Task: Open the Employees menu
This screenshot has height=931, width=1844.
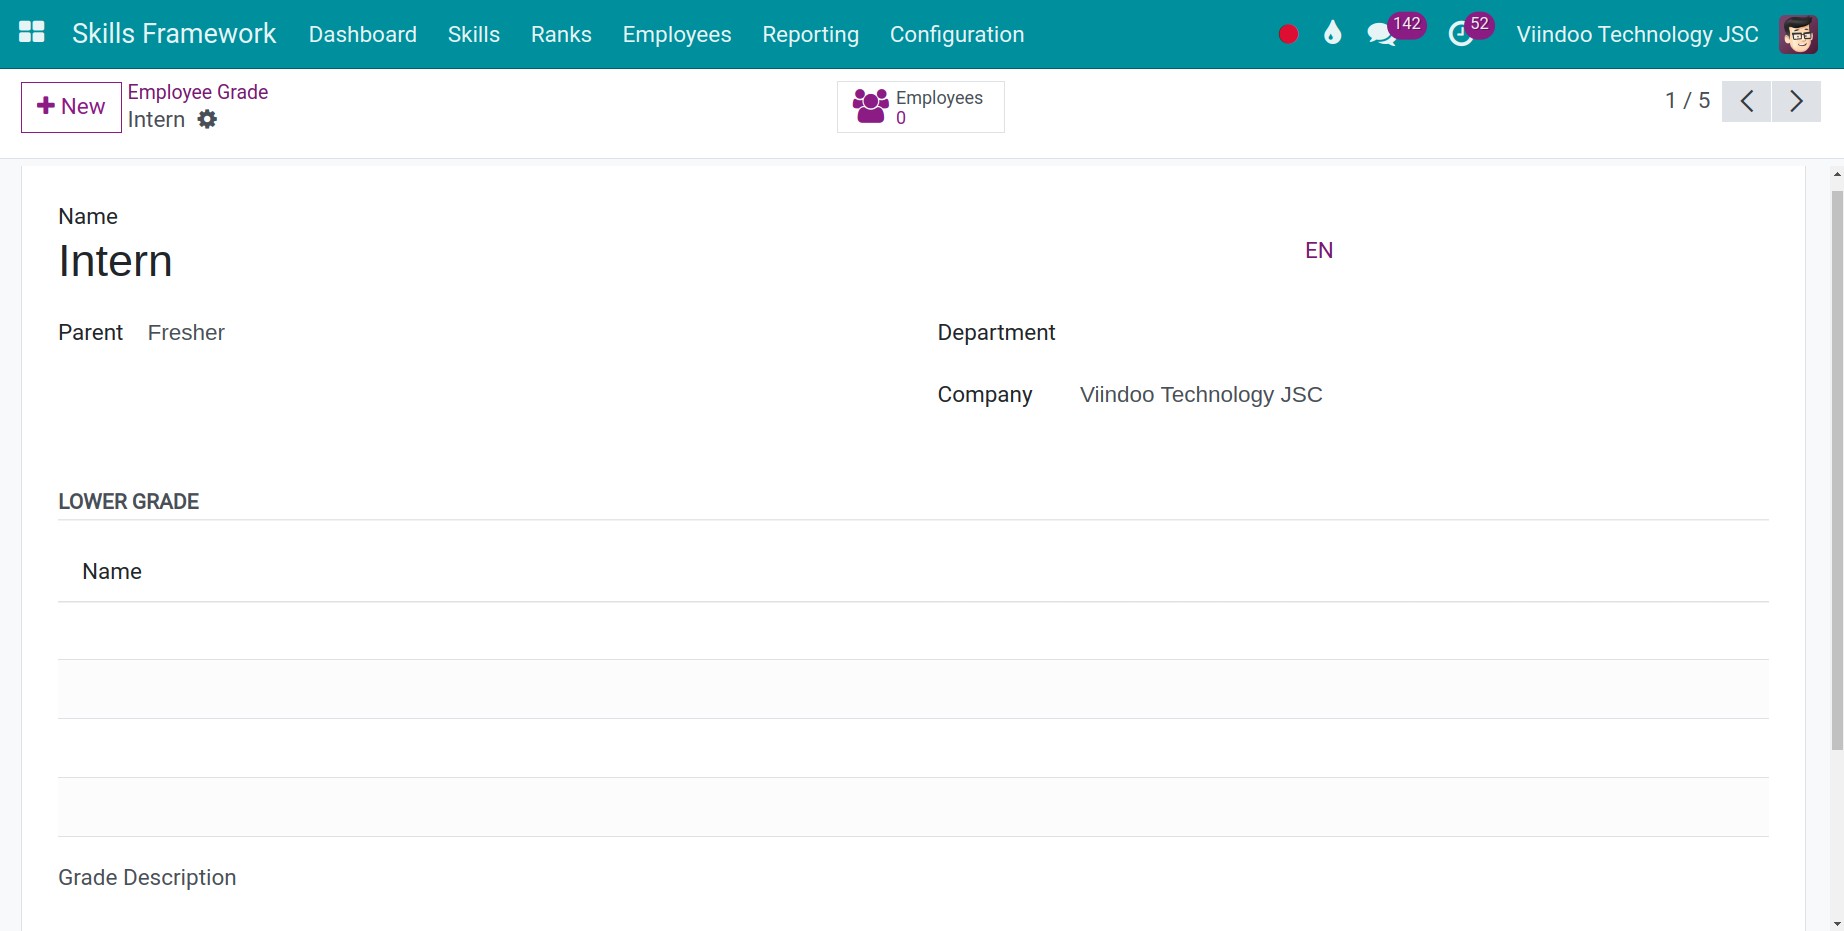Action: pyautogui.click(x=677, y=35)
